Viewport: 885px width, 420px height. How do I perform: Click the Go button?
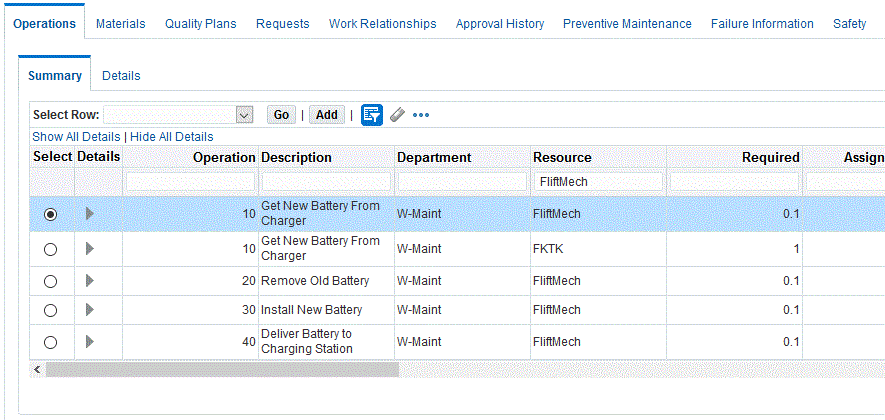pyautogui.click(x=281, y=115)
